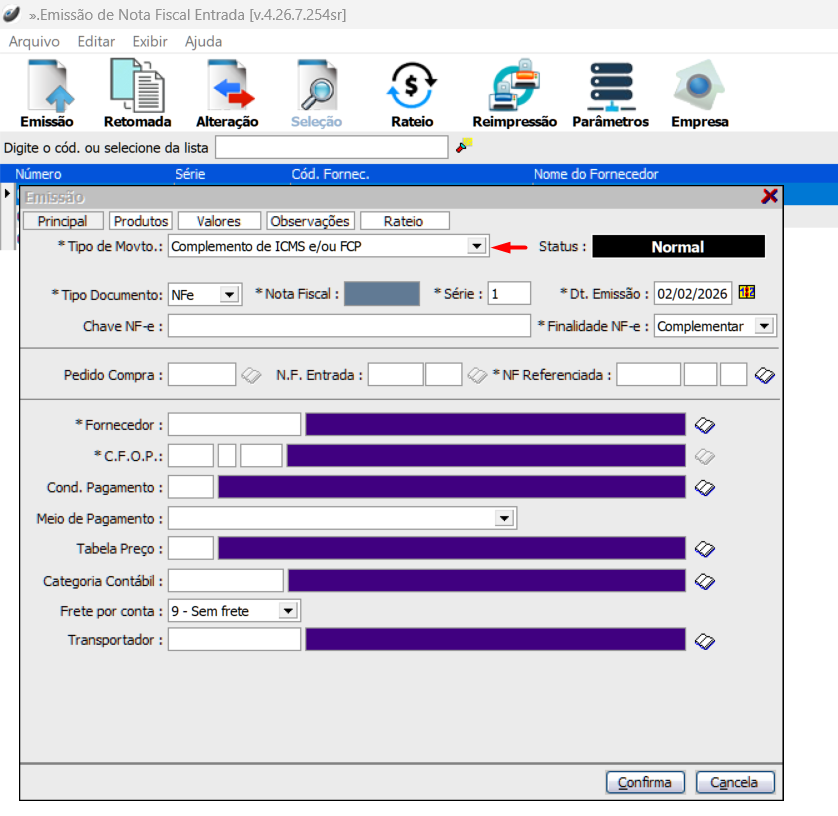Open Transportador lookup book icon
Screen dimensions: 838x816
[705, 641]
